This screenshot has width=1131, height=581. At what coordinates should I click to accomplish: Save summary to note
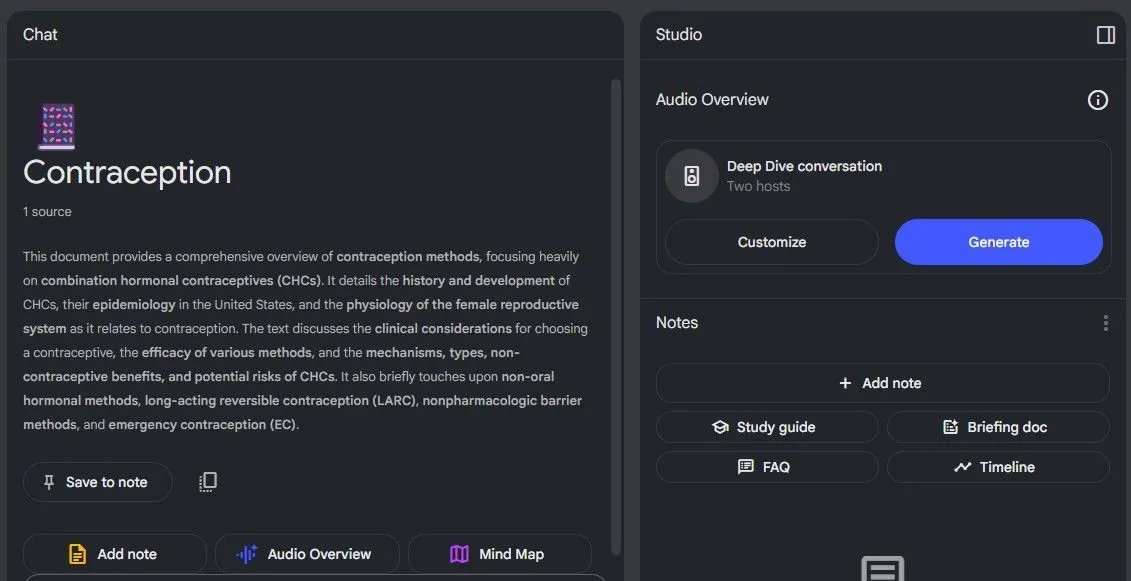click(x=97, y=482)
